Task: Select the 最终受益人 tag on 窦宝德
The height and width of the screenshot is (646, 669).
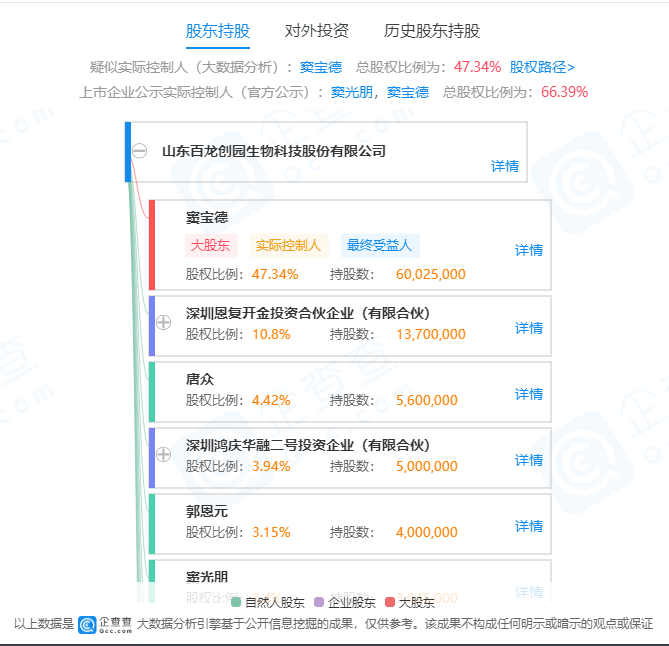Action: tap(380, 245)
